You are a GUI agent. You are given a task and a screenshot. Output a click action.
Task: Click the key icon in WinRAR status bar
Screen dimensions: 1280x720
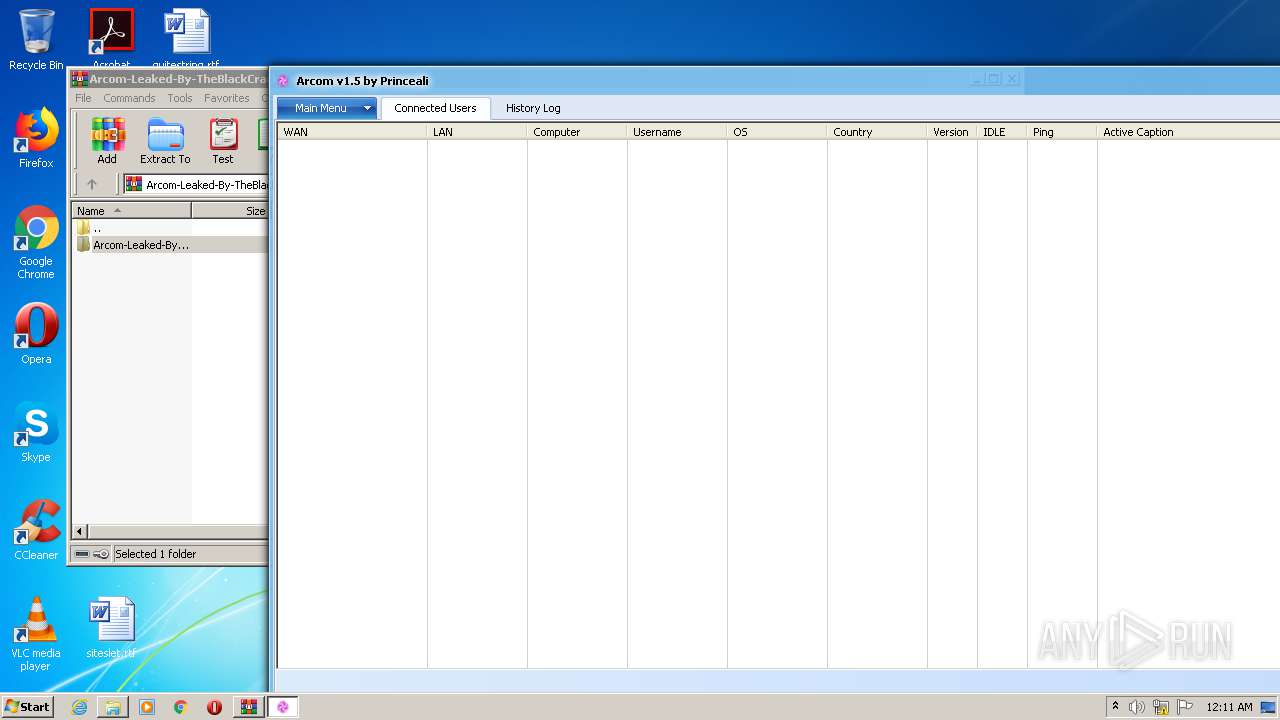101,554
